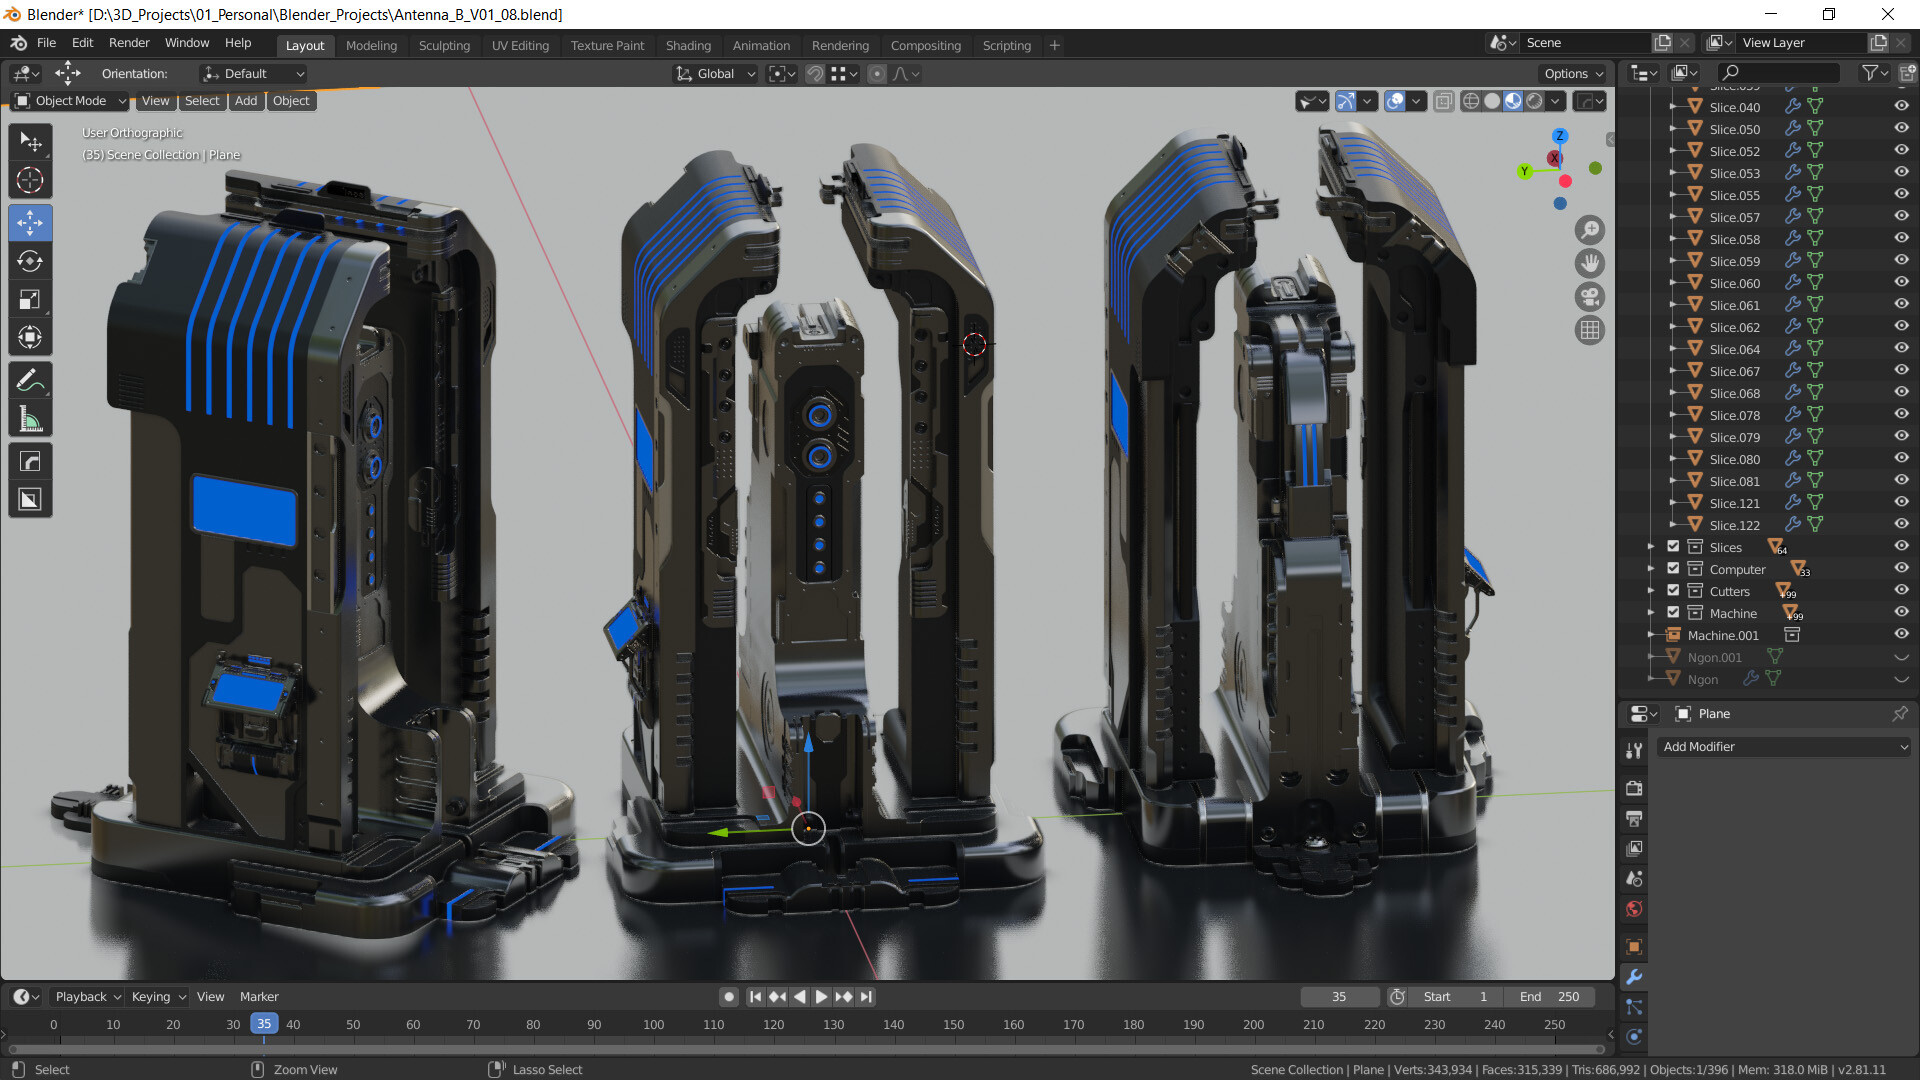Image resolution: width=1920 pixels, height=1080 pixels.
Task: Open the View Layer properties tab
Action: pyautogui.click(x=1634, y=849)
